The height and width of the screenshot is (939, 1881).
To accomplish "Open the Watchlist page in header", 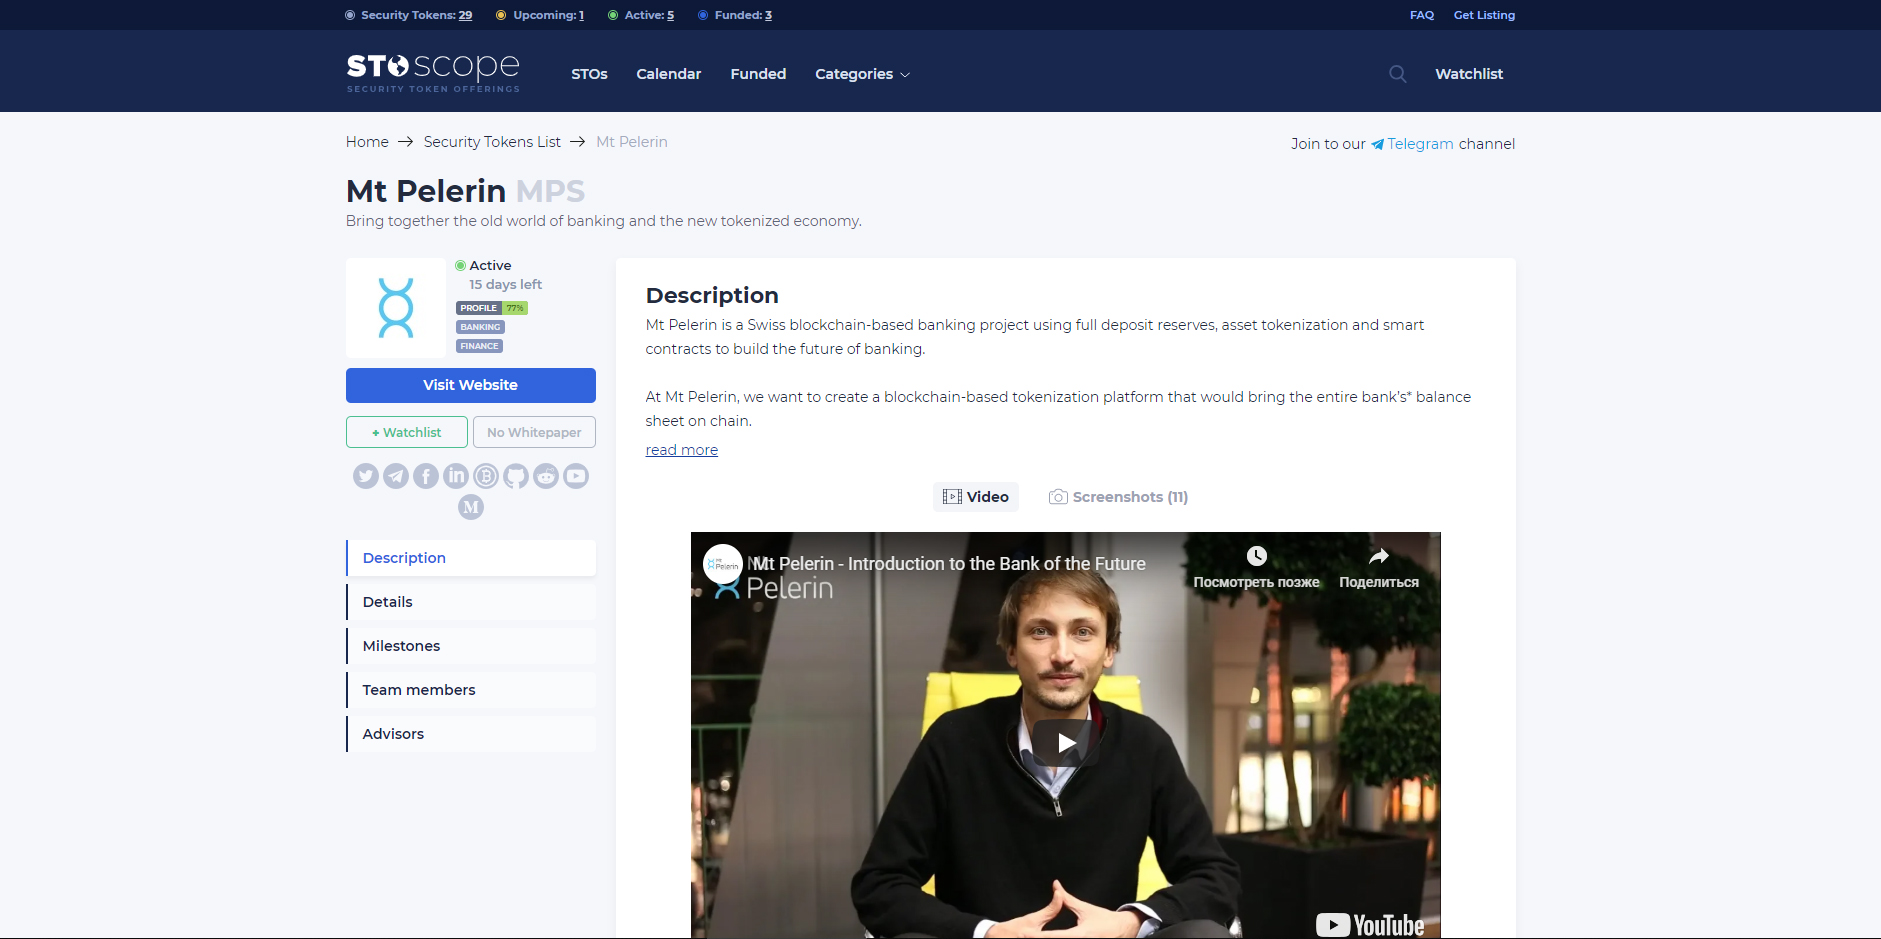I will click(x=1469, y=74).
